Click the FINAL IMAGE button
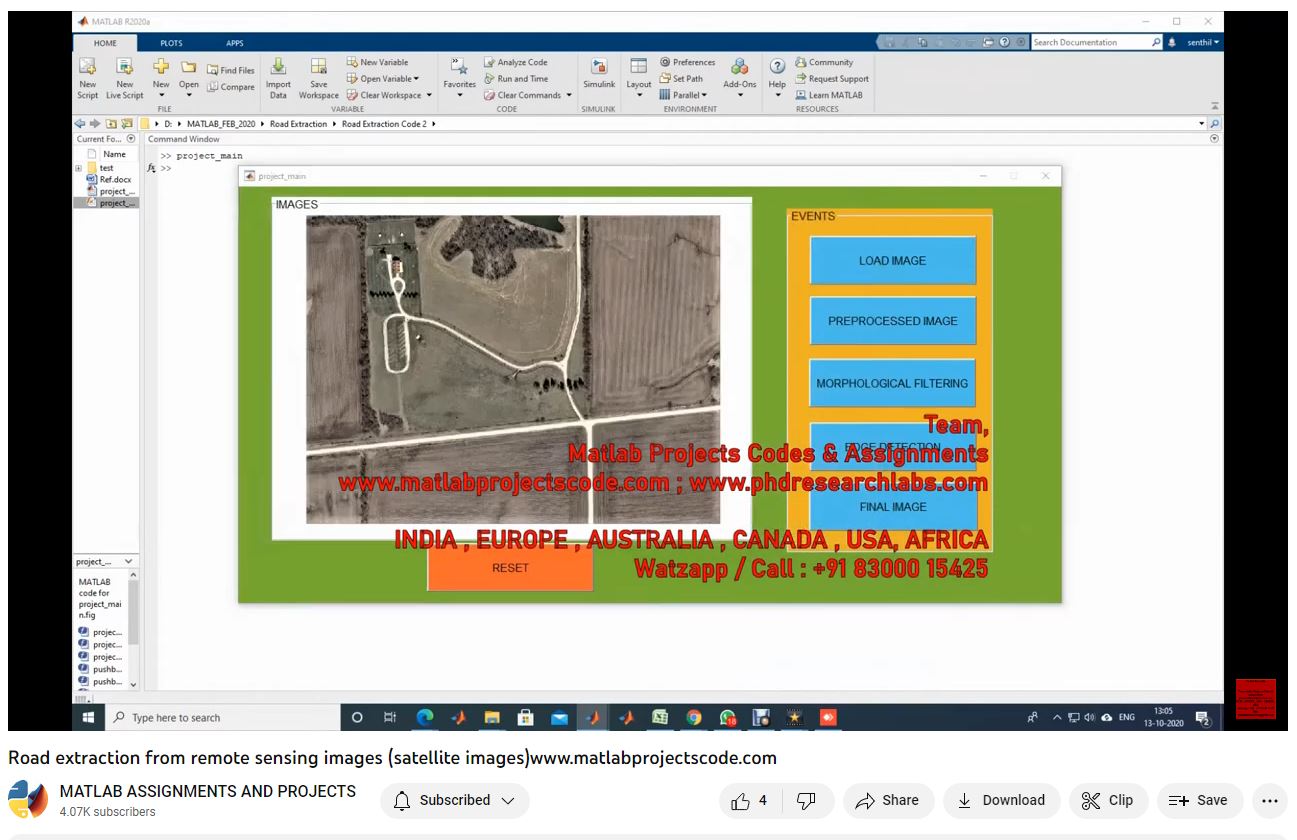This screenshot has height=840, width=1297. (x=892, y=507)
